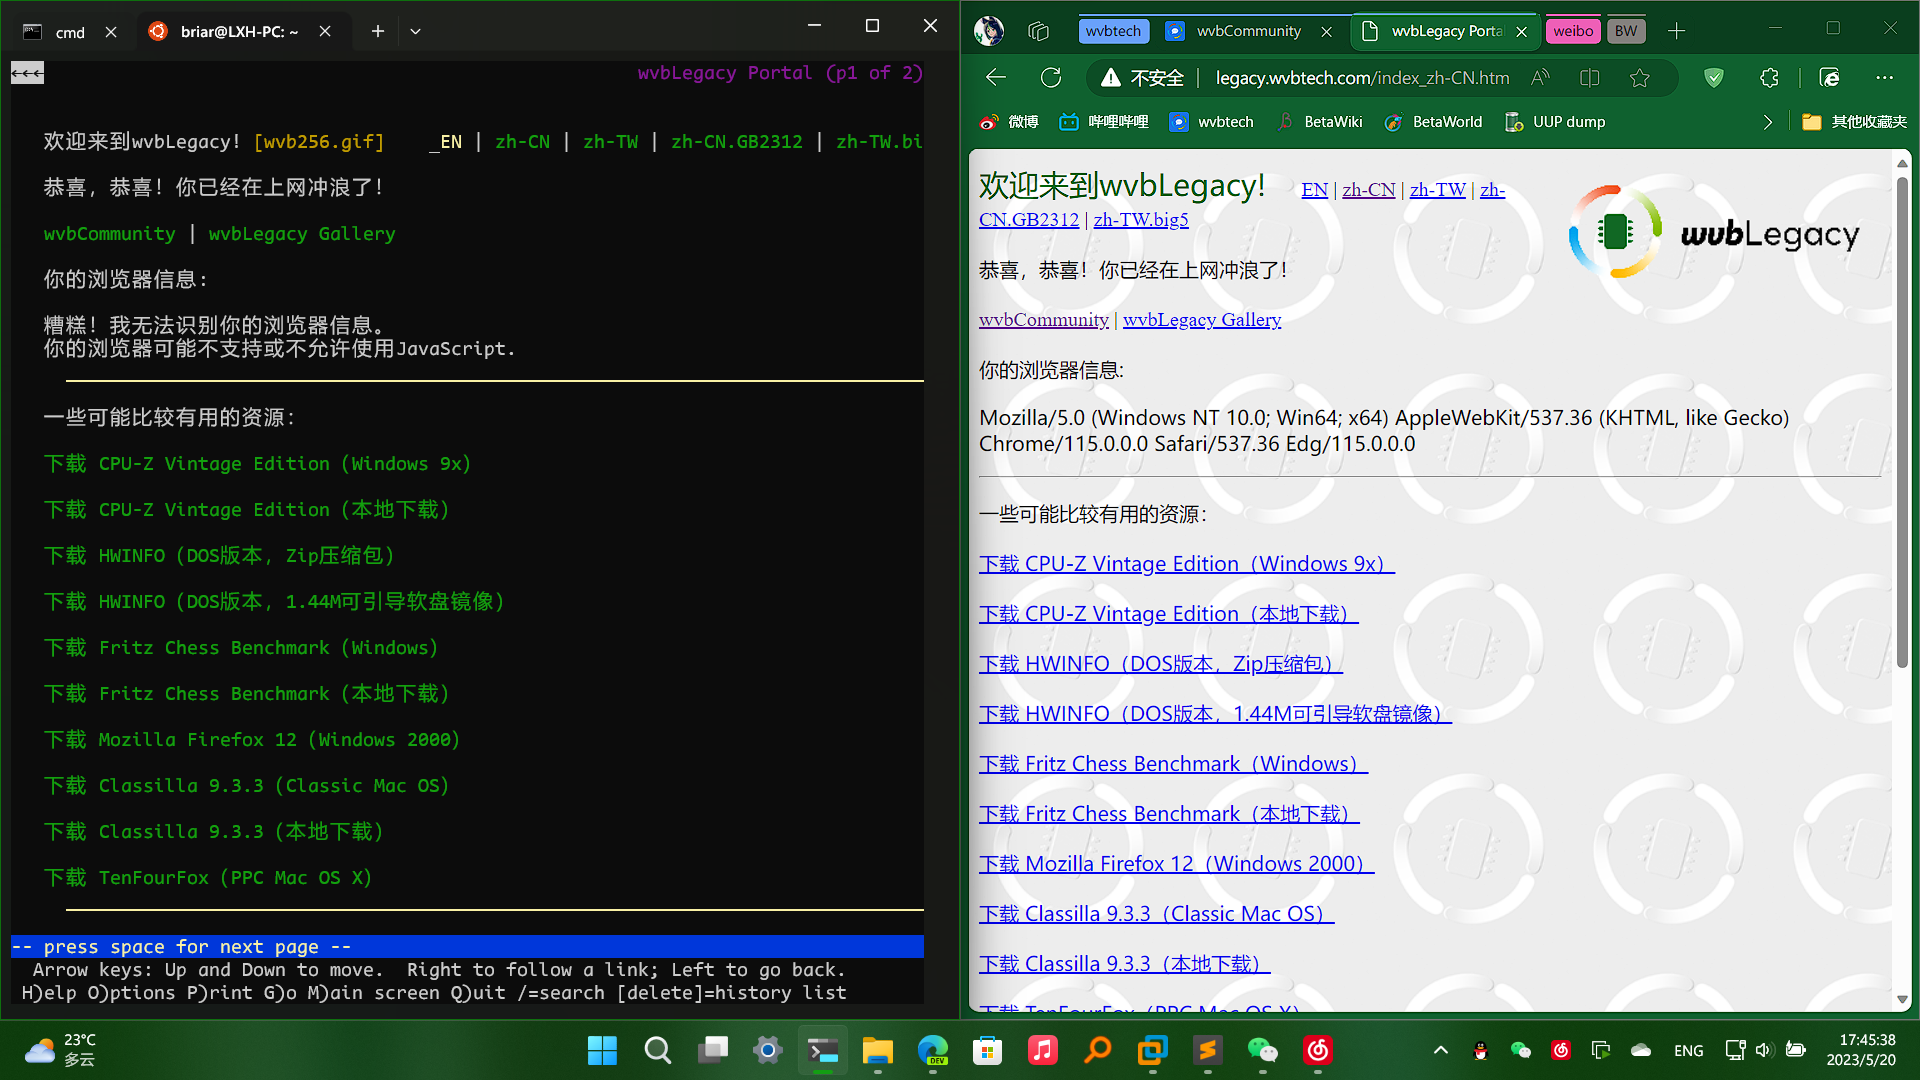Open terminal profiles dropdown arrow
The width and height of the screenshot is (1920, 1080).
click(415, 32)
